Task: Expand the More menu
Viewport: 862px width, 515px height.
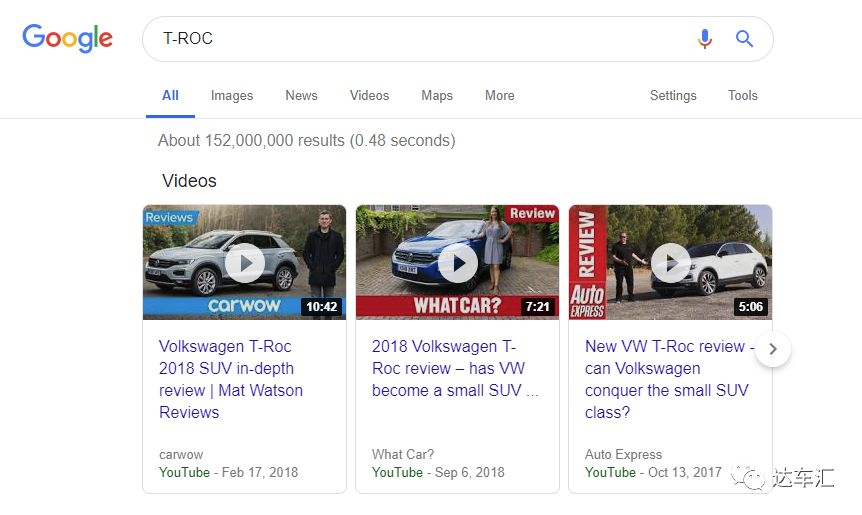Action: (x=500, y=96)
